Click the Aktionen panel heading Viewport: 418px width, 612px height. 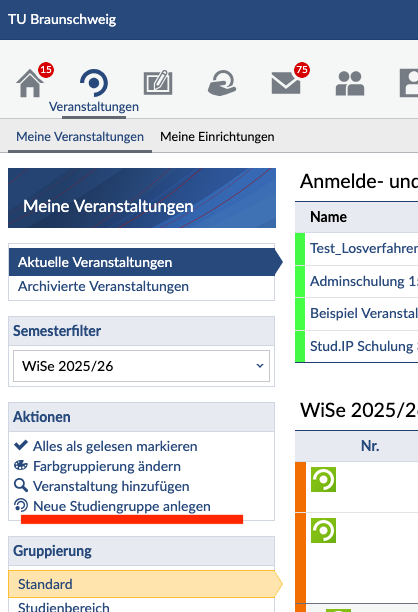(42, 417)
